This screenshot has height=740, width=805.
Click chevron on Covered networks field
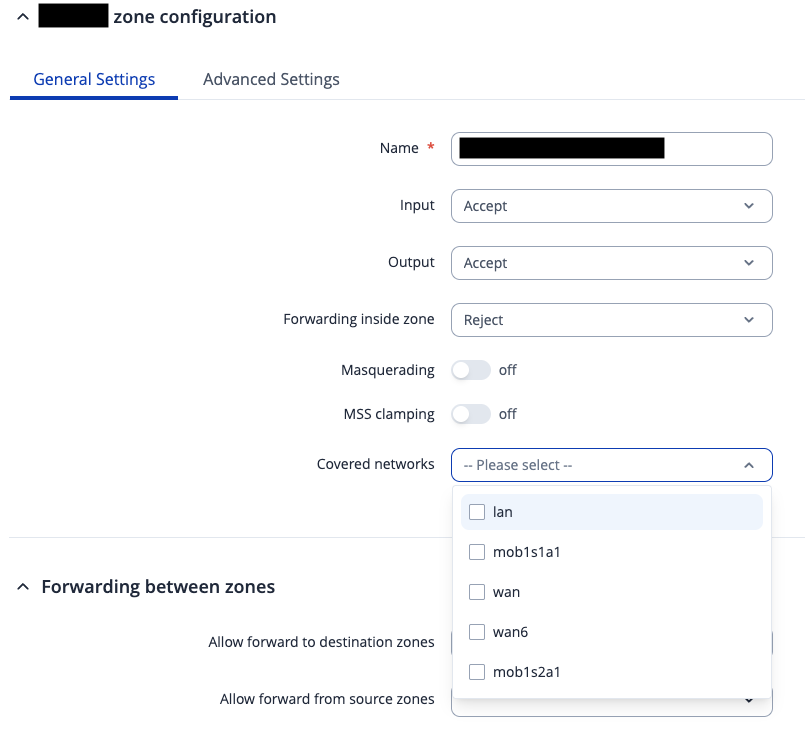point(749,465)
